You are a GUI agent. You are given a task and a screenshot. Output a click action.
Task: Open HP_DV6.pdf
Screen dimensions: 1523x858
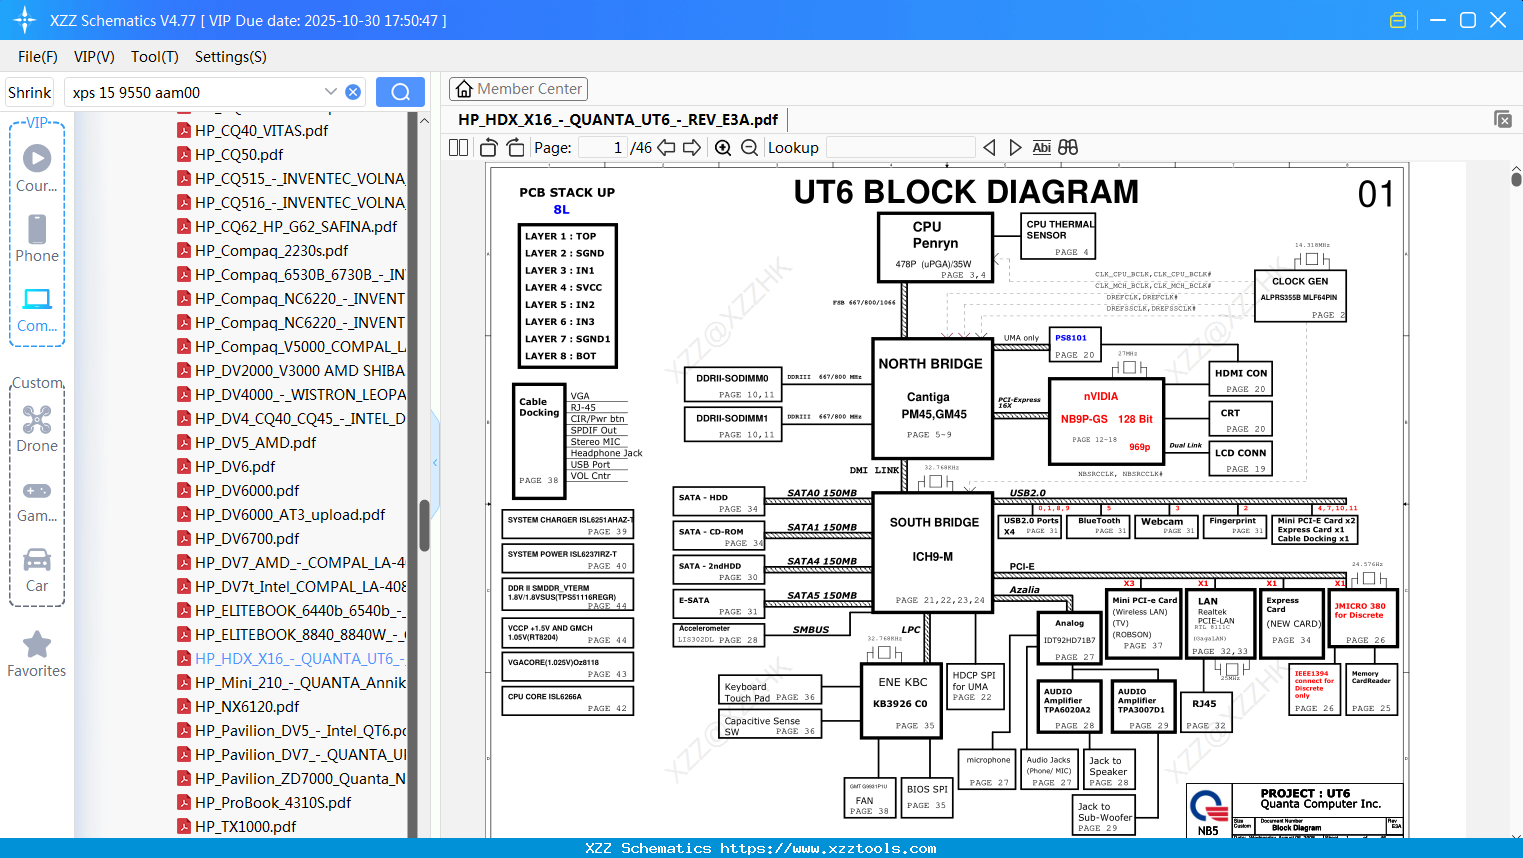pos(235,466)
